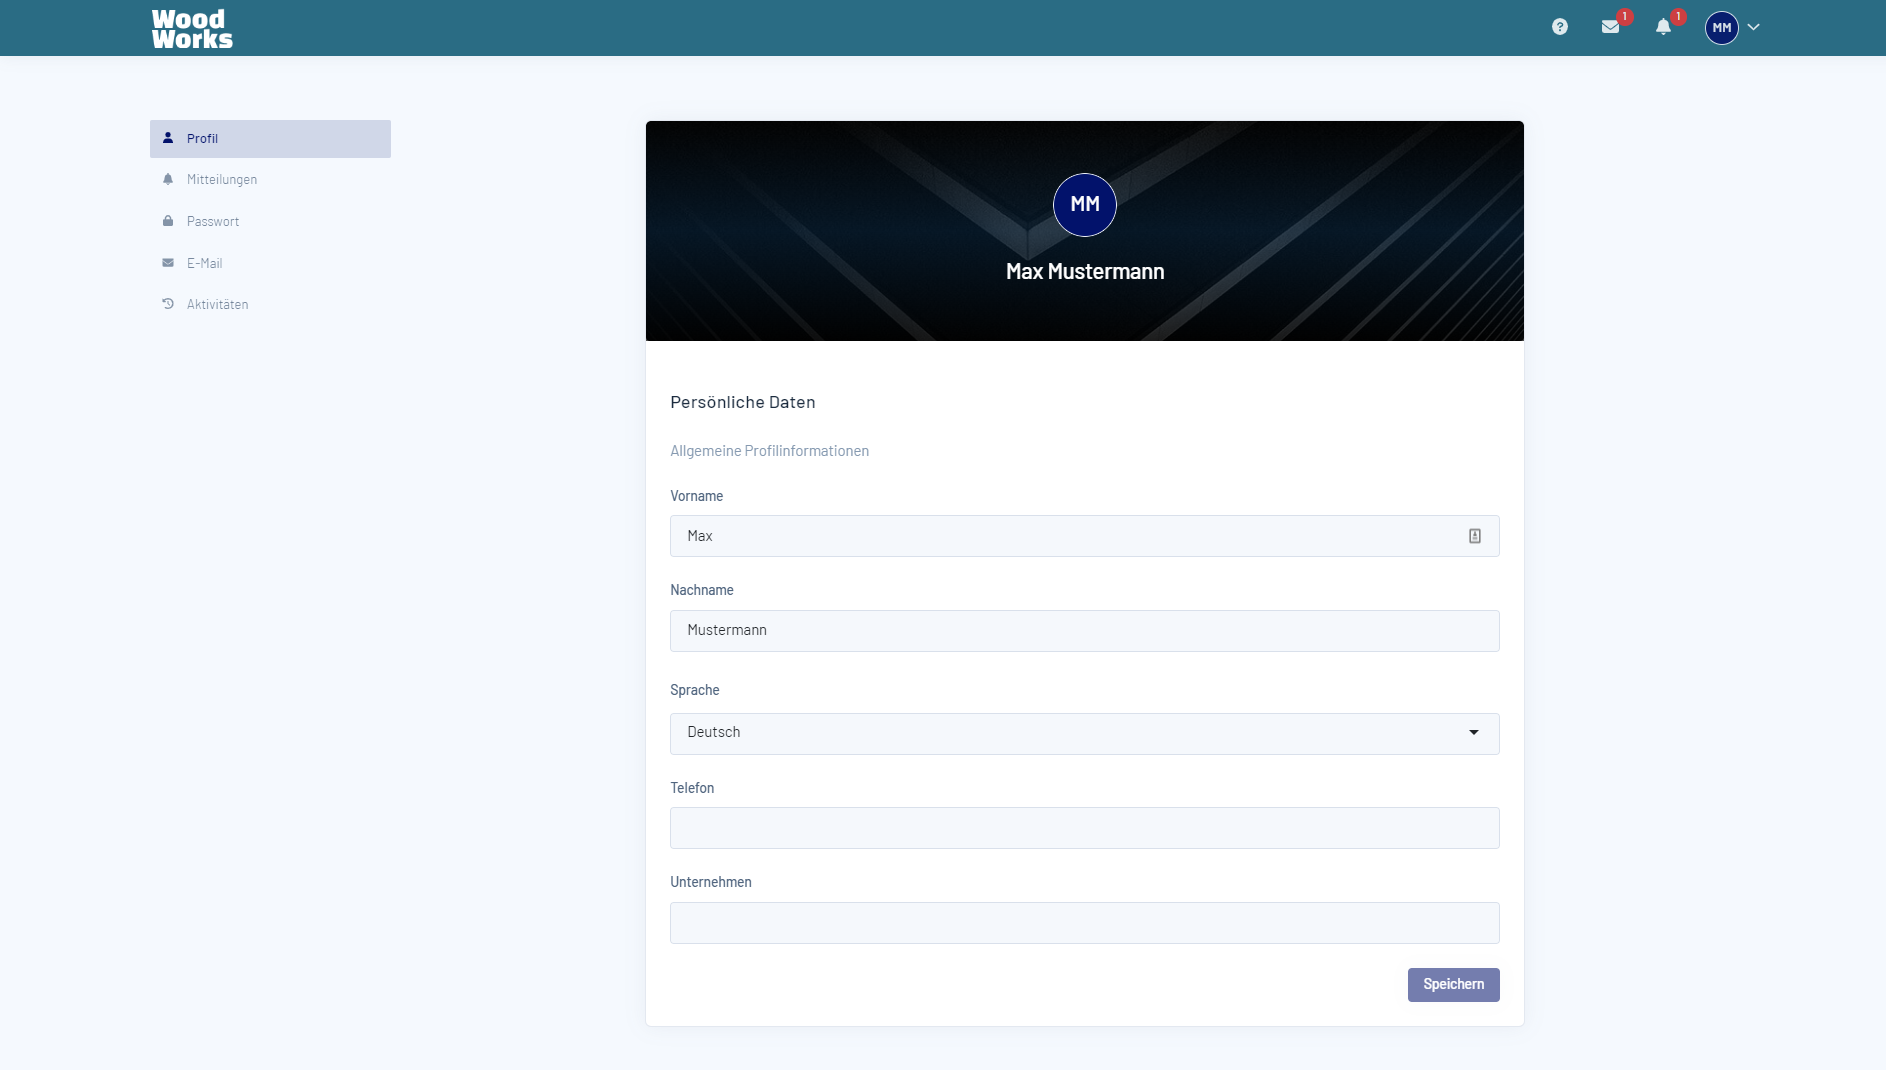This screenshot has width=1886, height=1070.
Task: Click the contact card icon in Vorname field
Action: click(1474, 536)
